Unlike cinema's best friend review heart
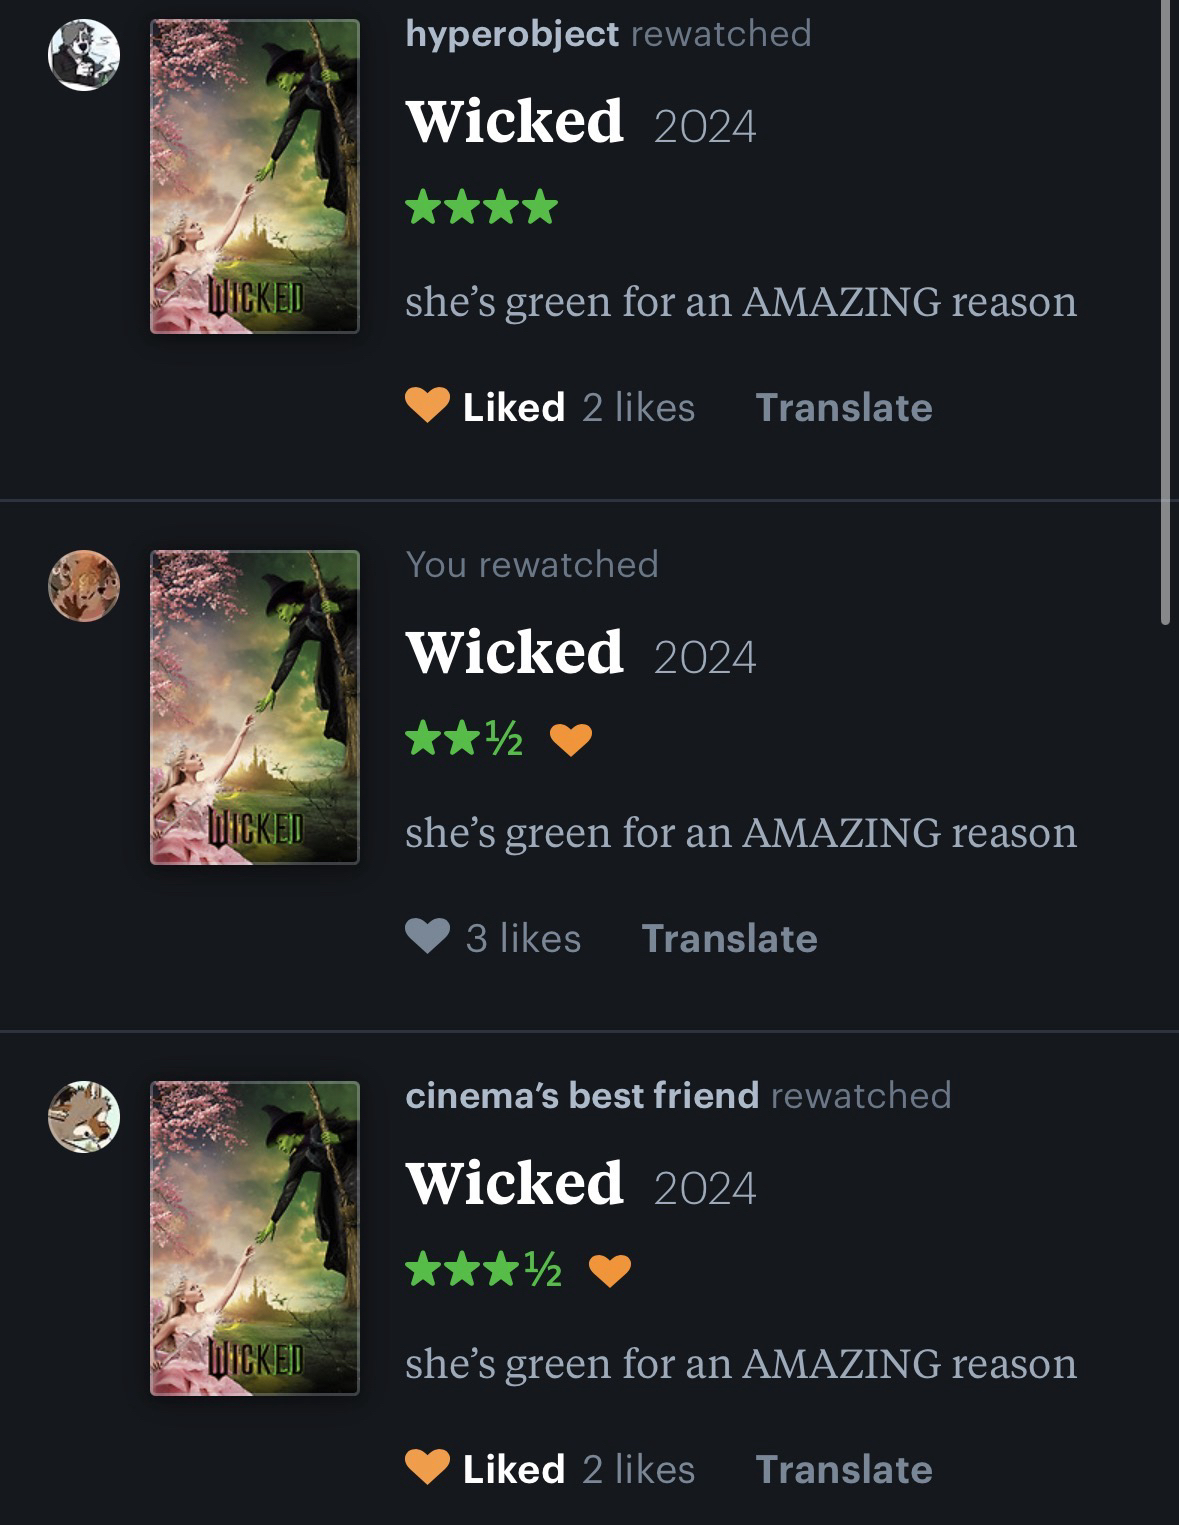The image size is (1179, 1525). 427,1468
